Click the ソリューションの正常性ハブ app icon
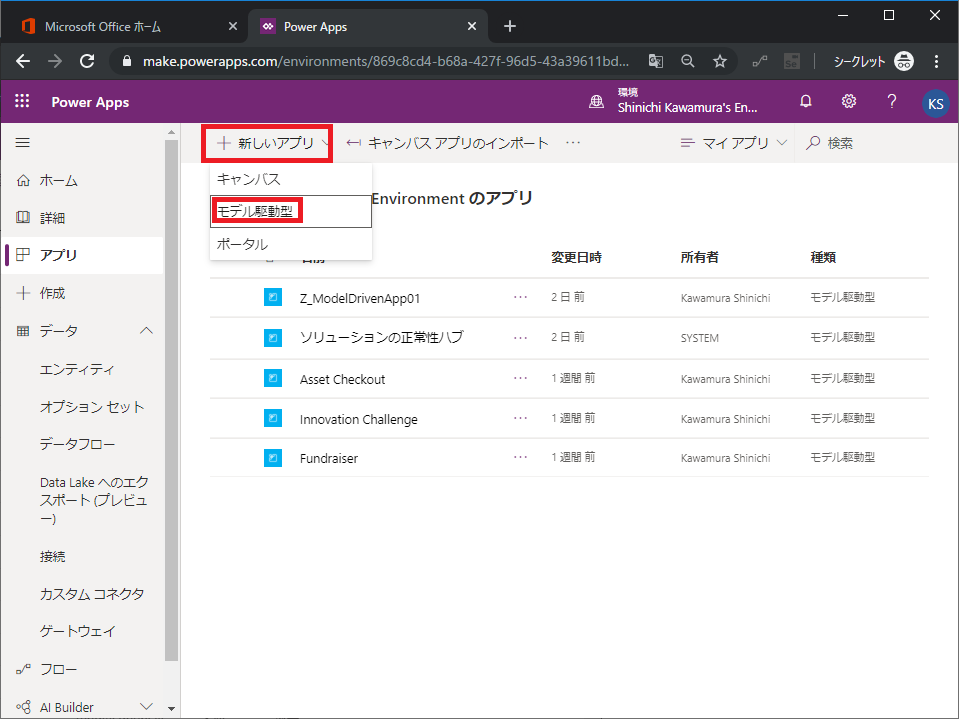 pos(273,337)
